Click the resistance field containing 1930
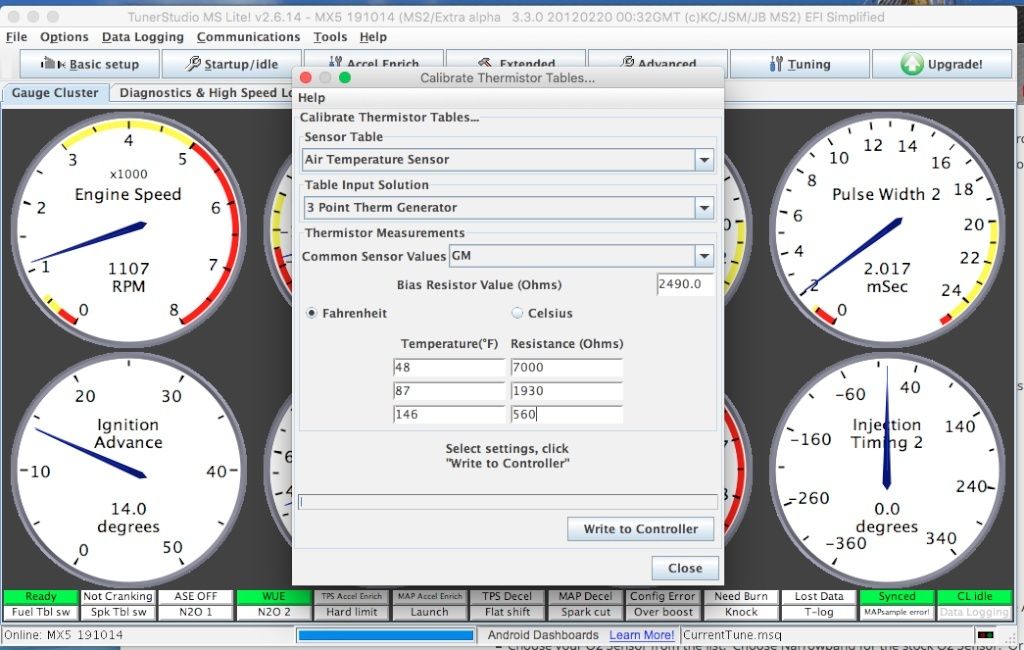Image resolution: width=1024 pixels, height=650 pixels. click(x=566, y=391)
